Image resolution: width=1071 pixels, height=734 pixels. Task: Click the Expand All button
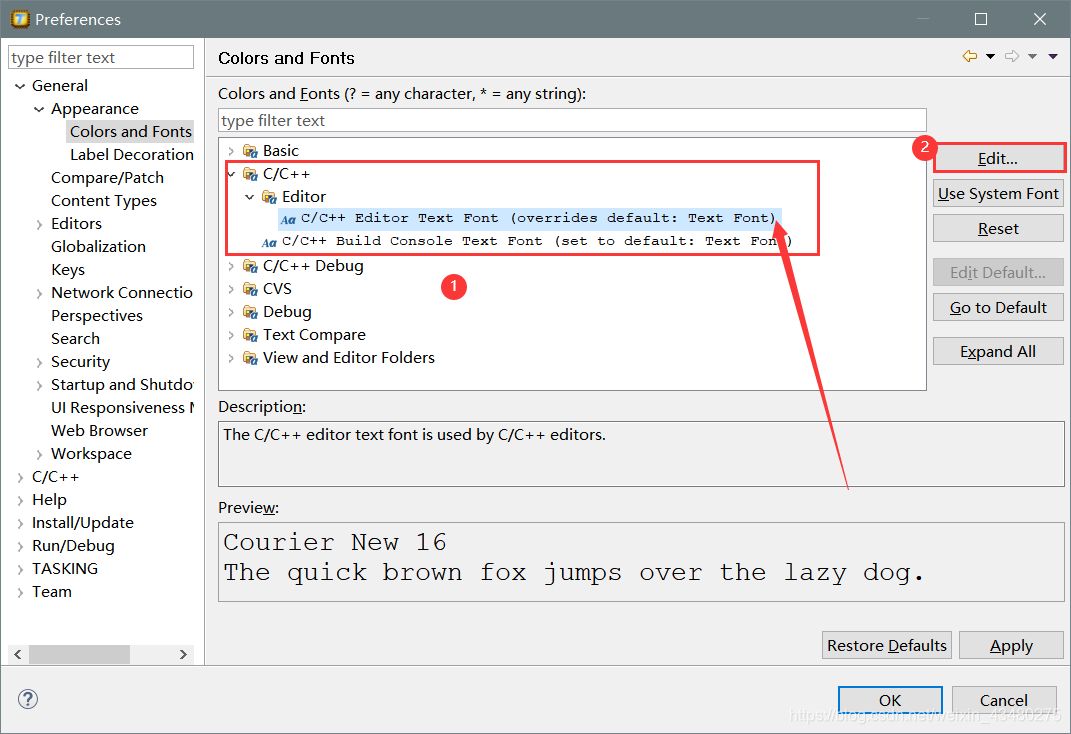998,352
